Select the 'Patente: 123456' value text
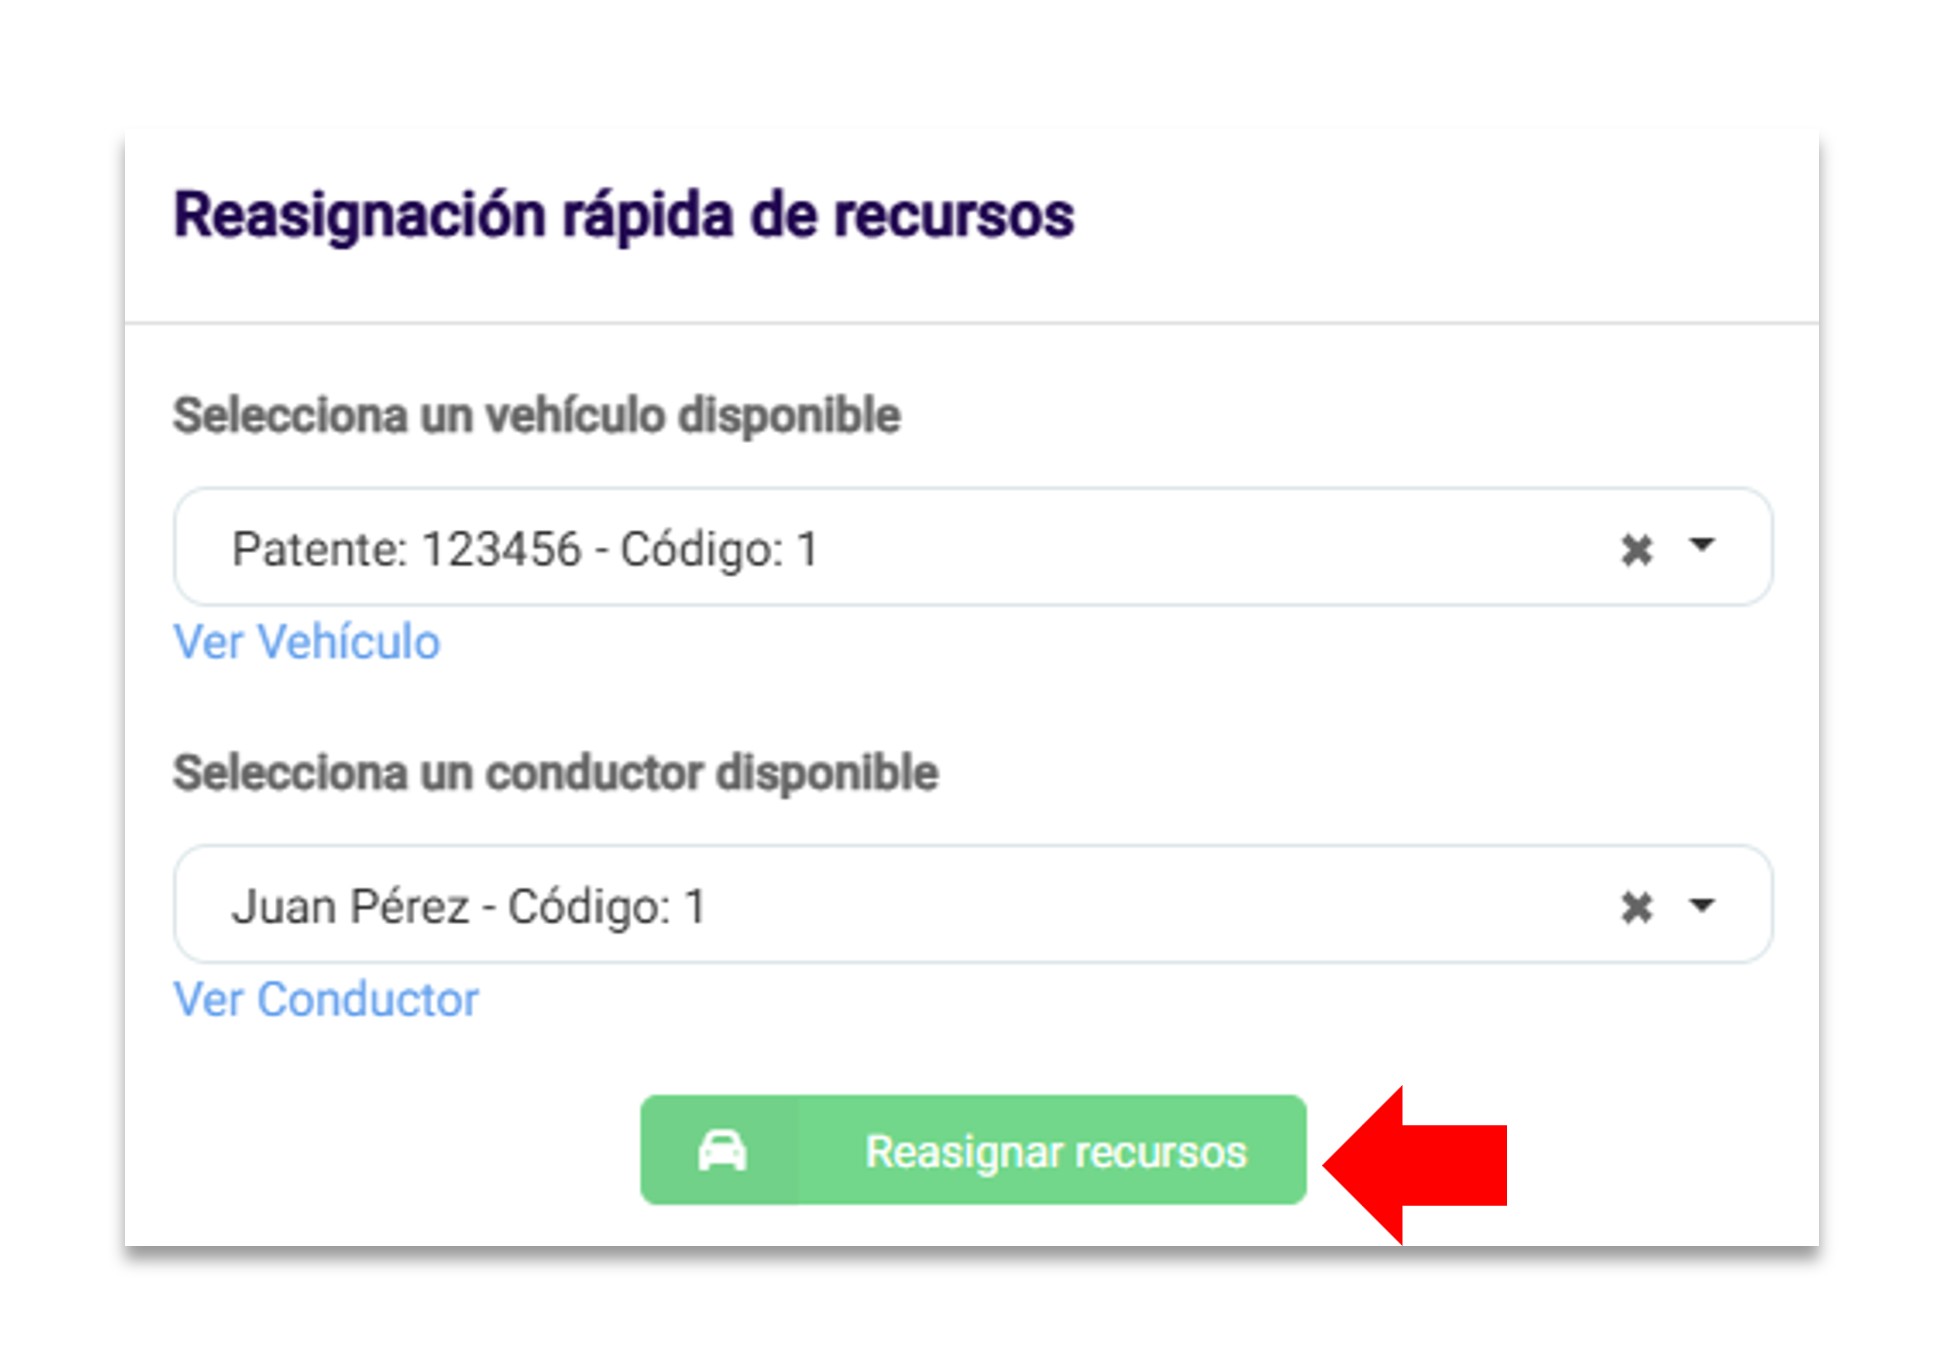Screen dimensions: 1940x1349 [x=406, y=549]
